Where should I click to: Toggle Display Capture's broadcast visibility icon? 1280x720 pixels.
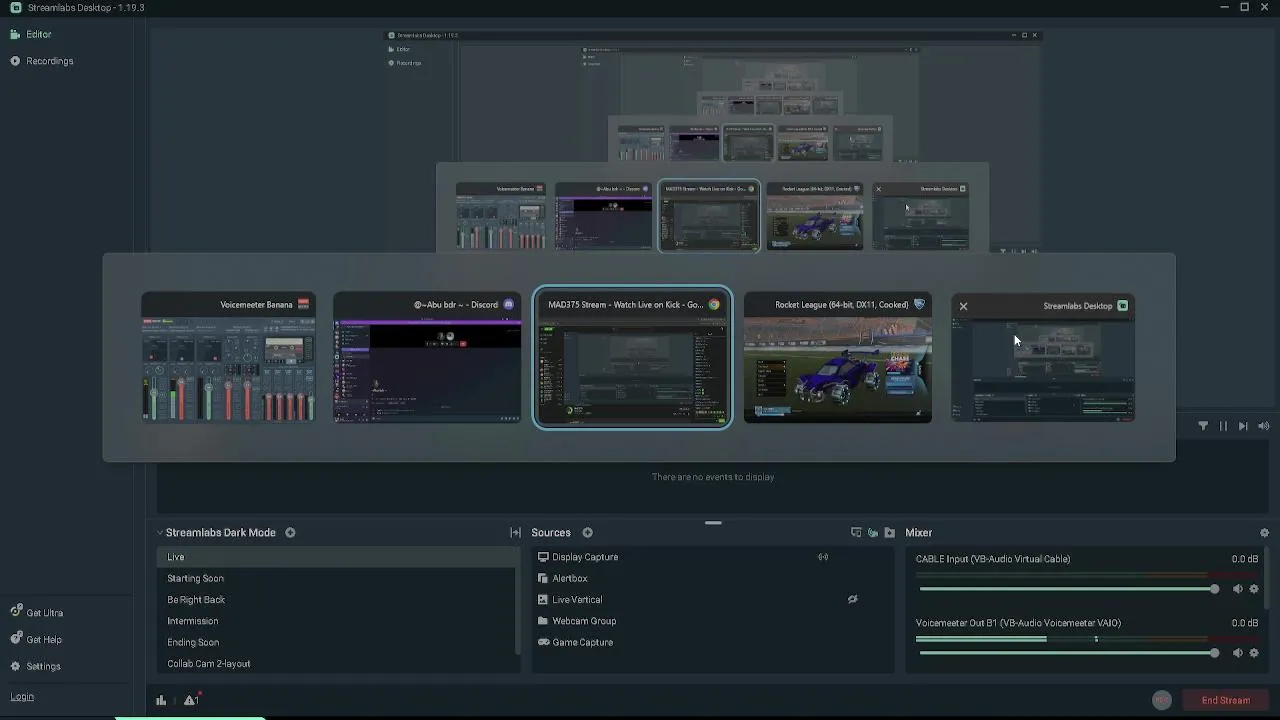(x=823, y=557)
